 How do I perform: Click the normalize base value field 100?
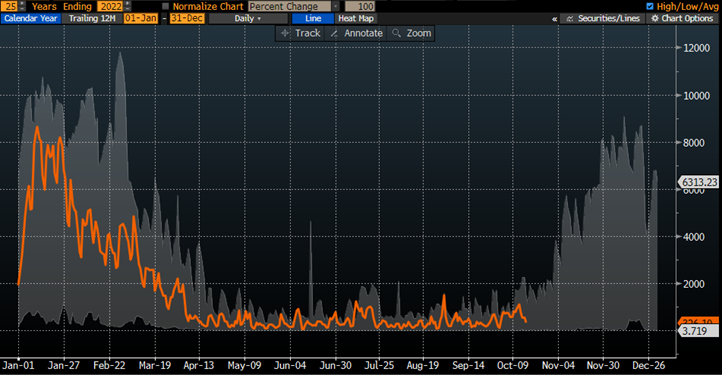tap(360, 6)
